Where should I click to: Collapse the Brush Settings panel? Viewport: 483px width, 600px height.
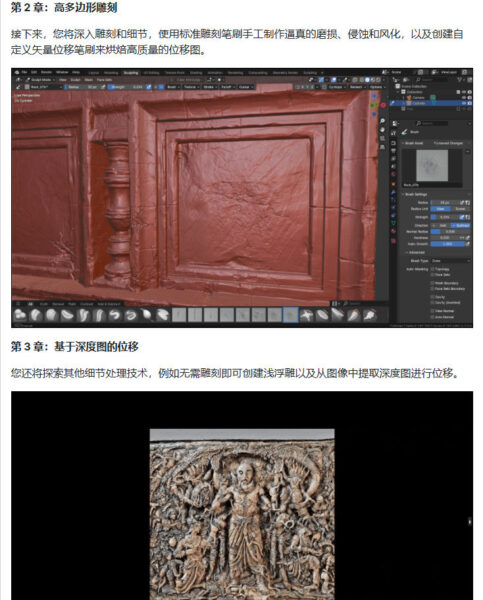coord(416,194)
